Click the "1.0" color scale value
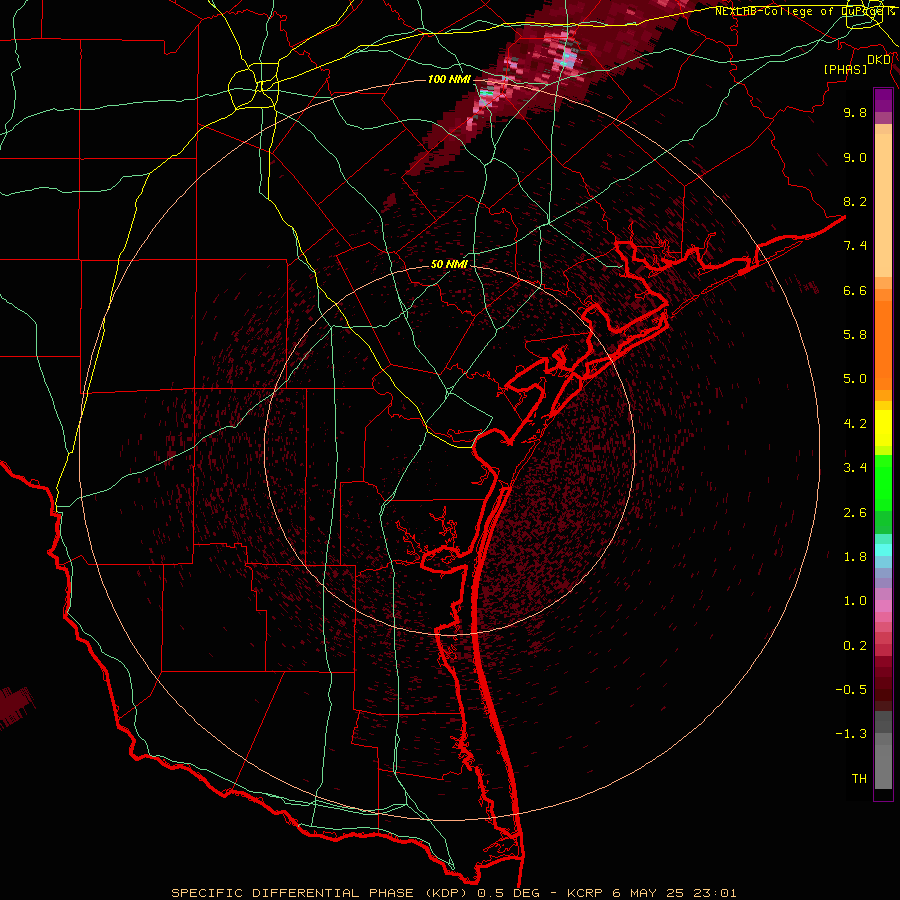The width and height of the screenshot is (900, 900). click(855, 601)
